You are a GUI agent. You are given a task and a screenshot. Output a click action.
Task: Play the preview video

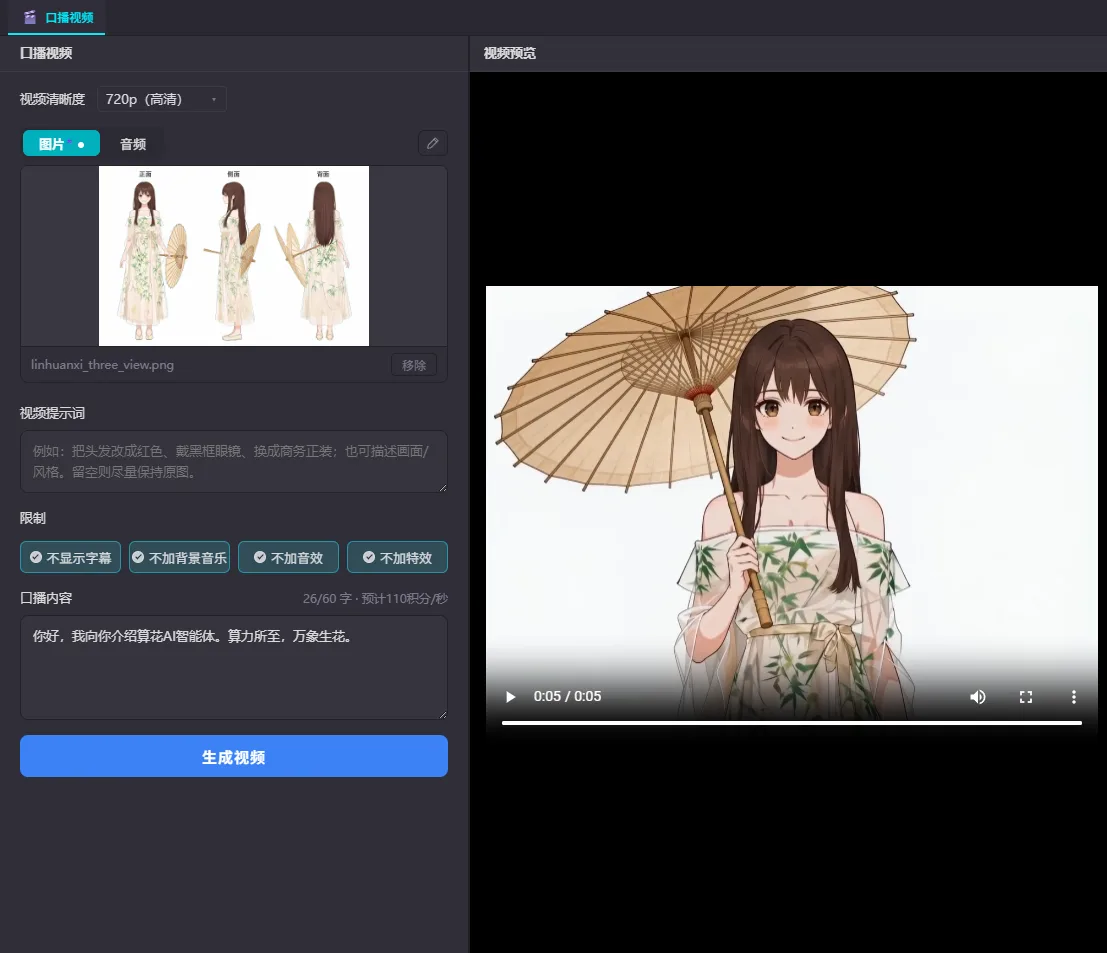coord(510,697)
